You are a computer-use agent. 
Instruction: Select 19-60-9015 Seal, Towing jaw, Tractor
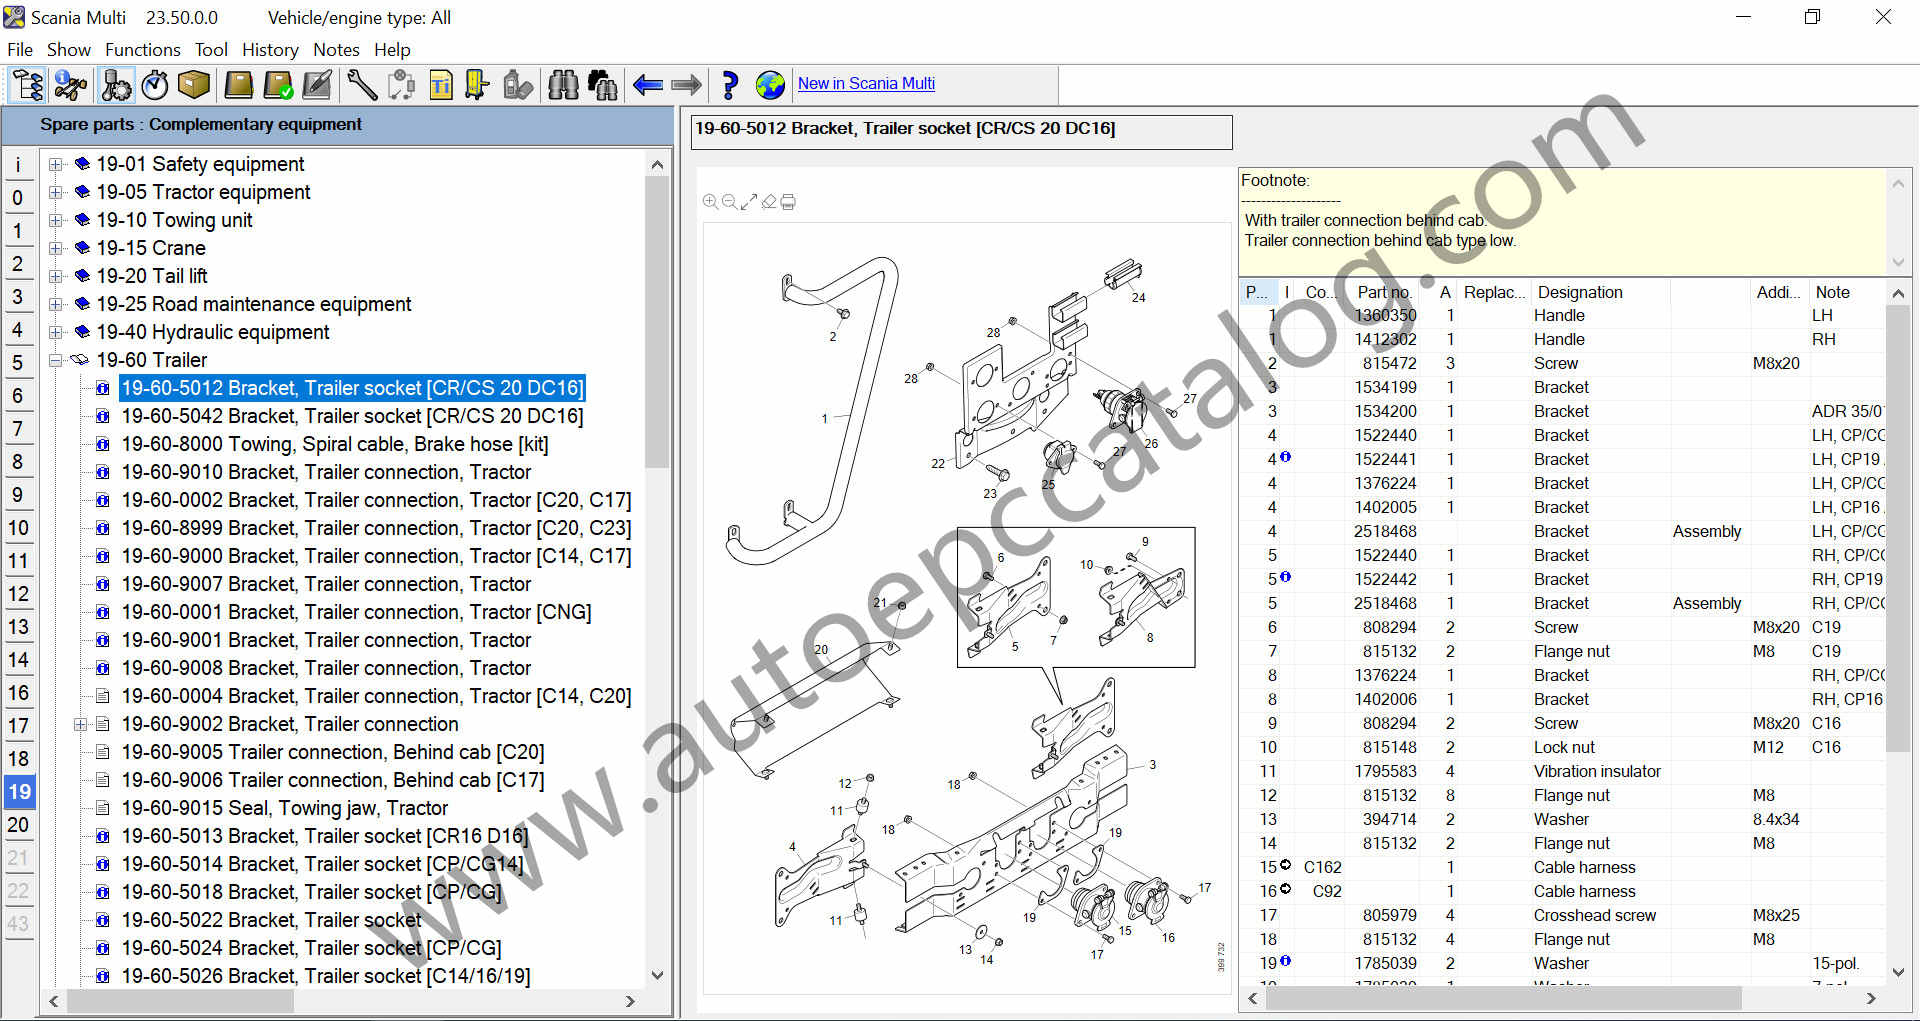click(x=284, y=808)
